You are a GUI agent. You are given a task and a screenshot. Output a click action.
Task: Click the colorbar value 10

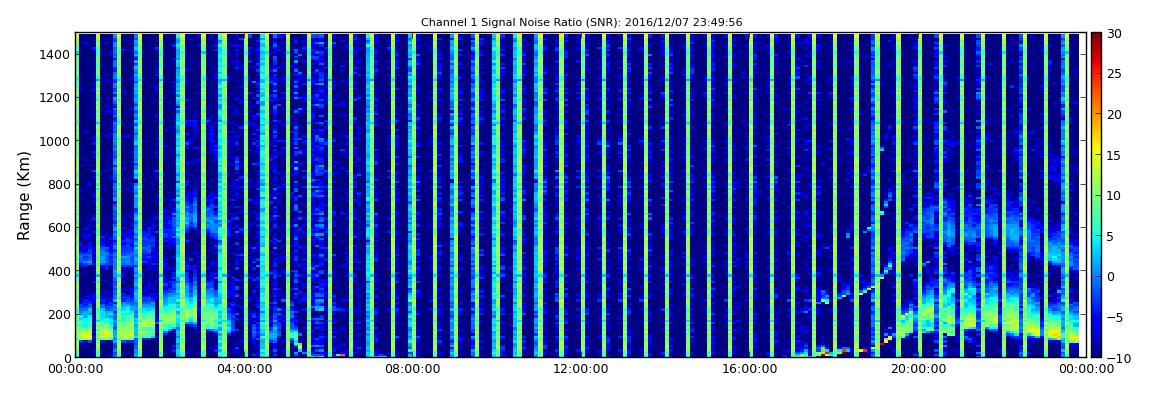pyautogui.click(x=1114, y=195)
